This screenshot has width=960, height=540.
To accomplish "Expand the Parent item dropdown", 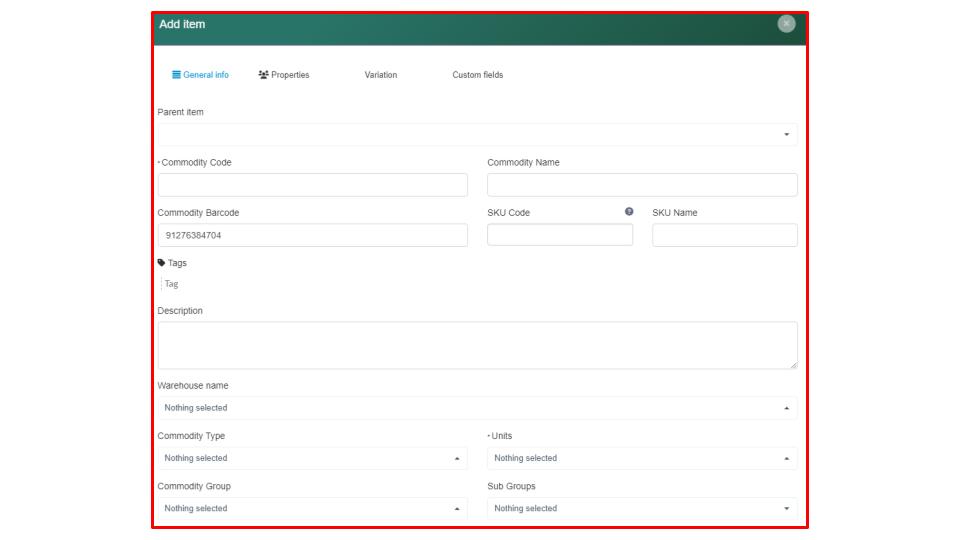I will click(x=477, y=134).
